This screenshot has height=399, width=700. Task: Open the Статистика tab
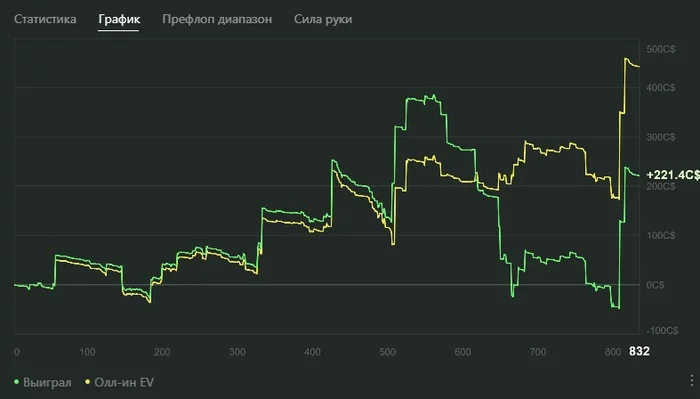tap(45, 19)
